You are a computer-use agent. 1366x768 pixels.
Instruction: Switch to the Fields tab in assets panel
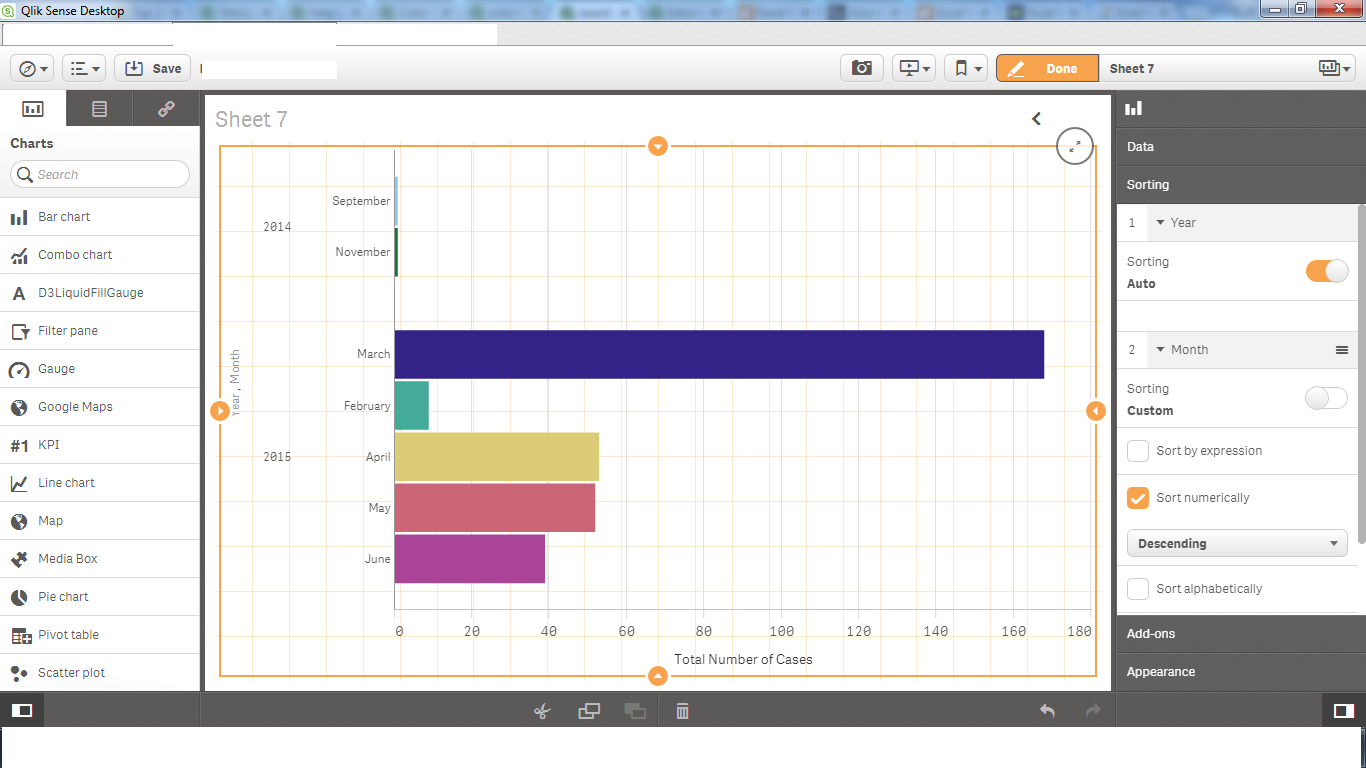99,109
